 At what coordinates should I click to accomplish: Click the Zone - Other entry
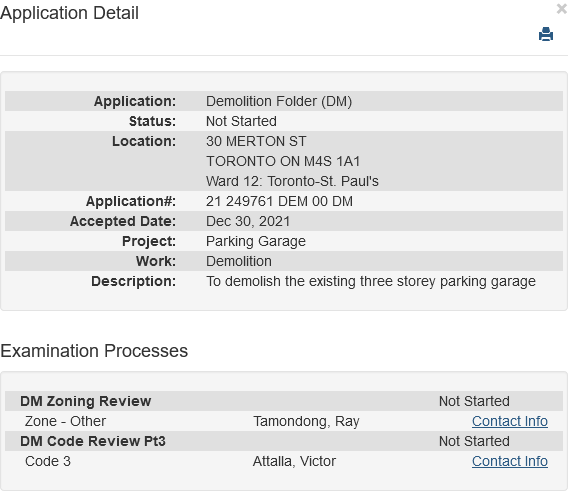(65, 421)
